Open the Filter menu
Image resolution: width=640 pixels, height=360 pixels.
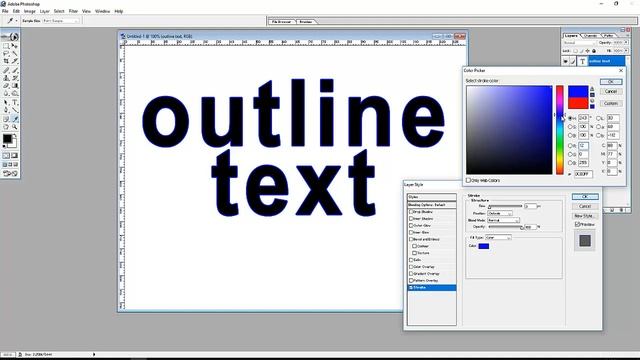[x=73, y=11]
